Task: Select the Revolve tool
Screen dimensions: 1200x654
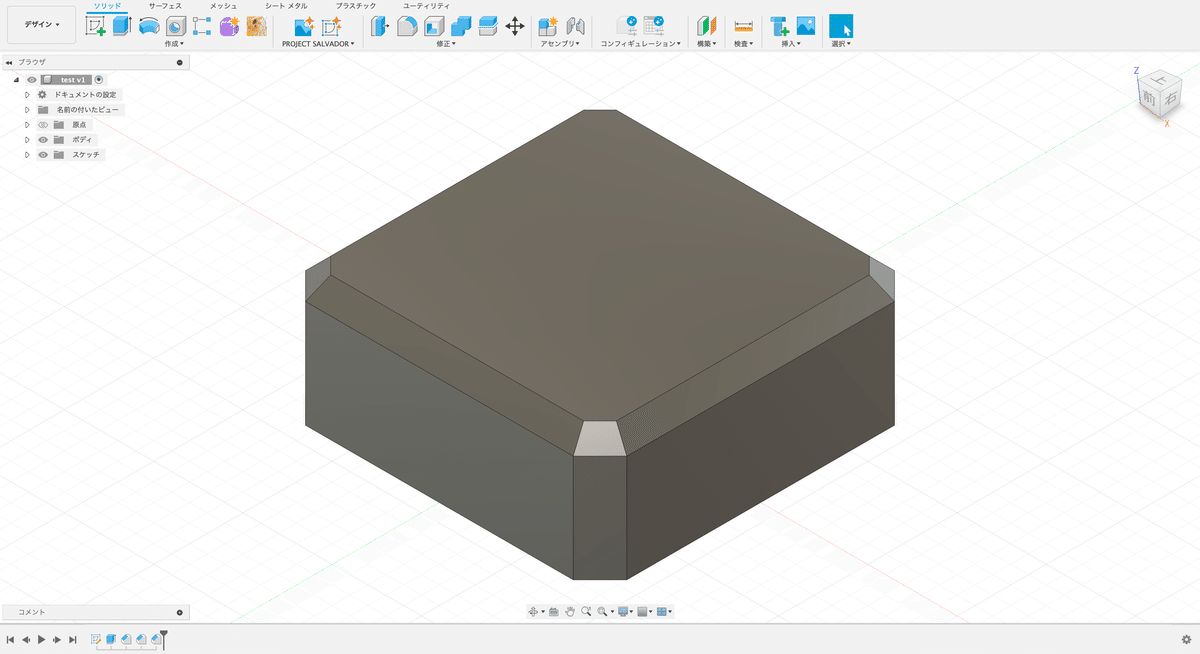Action: coord(149,26)
